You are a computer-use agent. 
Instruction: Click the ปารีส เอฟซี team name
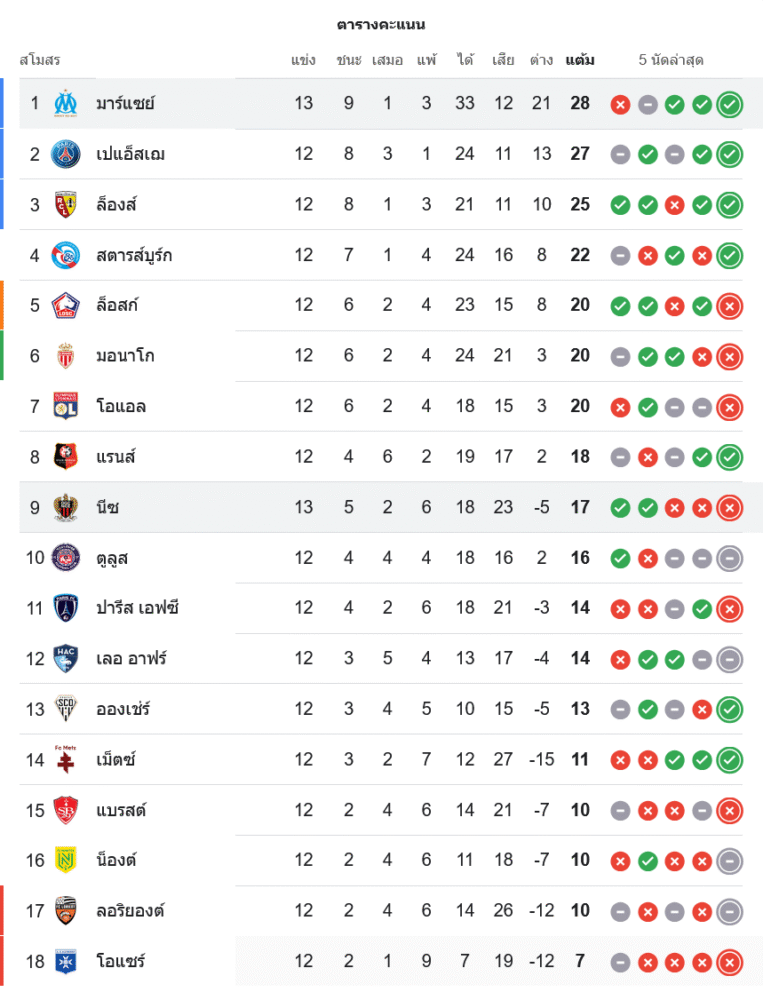coord(138,608)
